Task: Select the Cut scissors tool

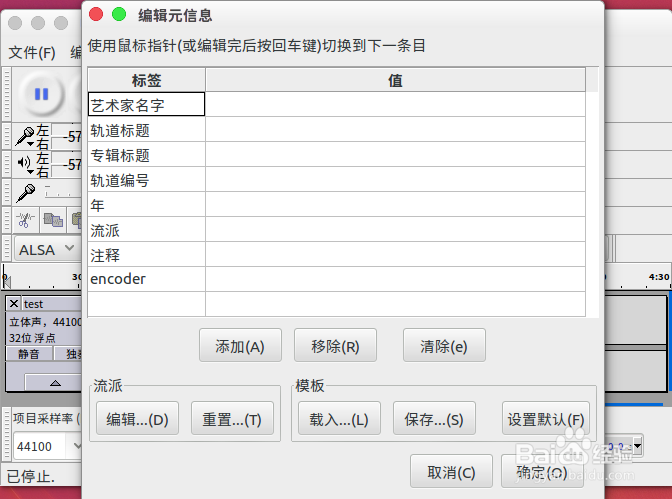Action: point(25,220)
